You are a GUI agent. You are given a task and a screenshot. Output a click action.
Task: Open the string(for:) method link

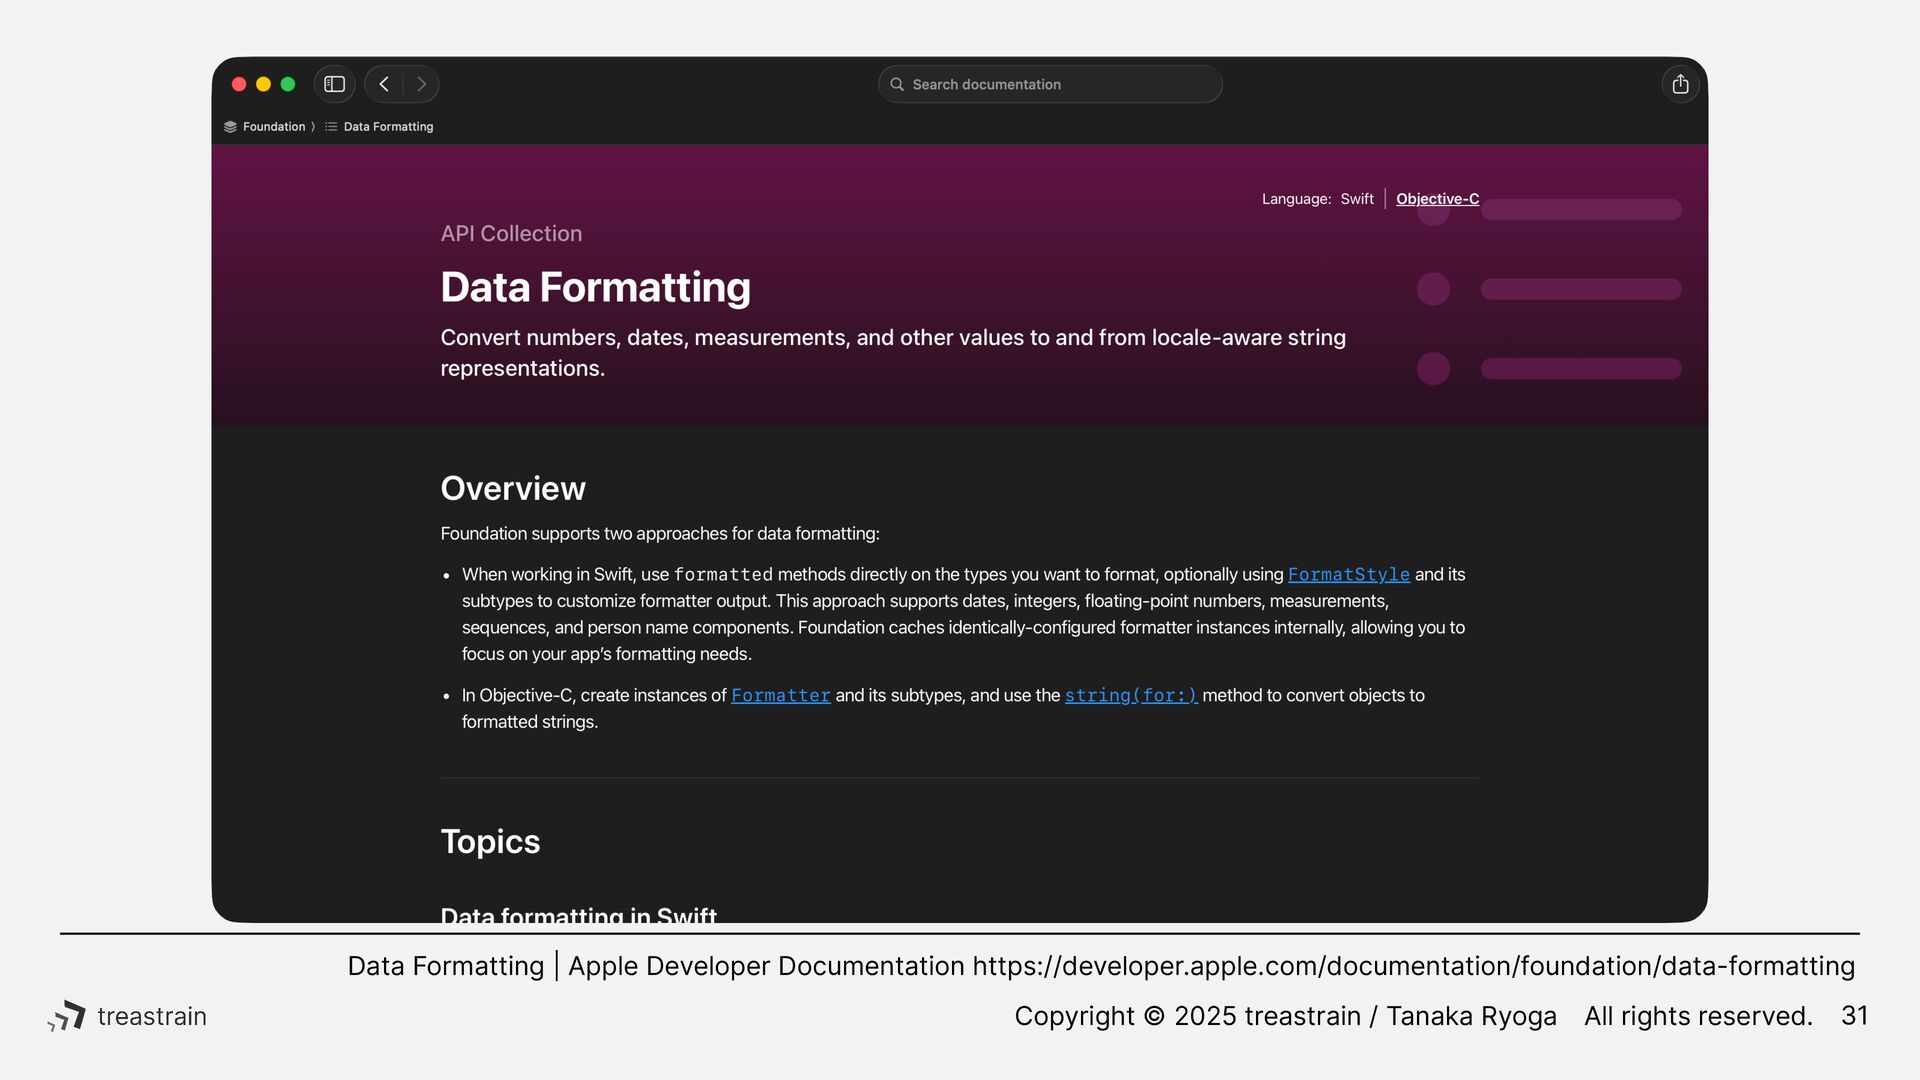point(1131,696)
